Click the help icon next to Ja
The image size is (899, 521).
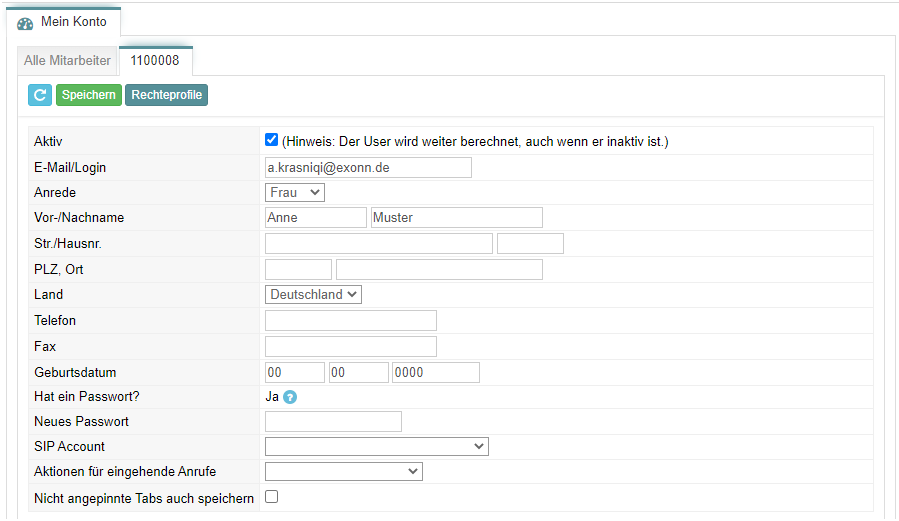tap(290, 397)
